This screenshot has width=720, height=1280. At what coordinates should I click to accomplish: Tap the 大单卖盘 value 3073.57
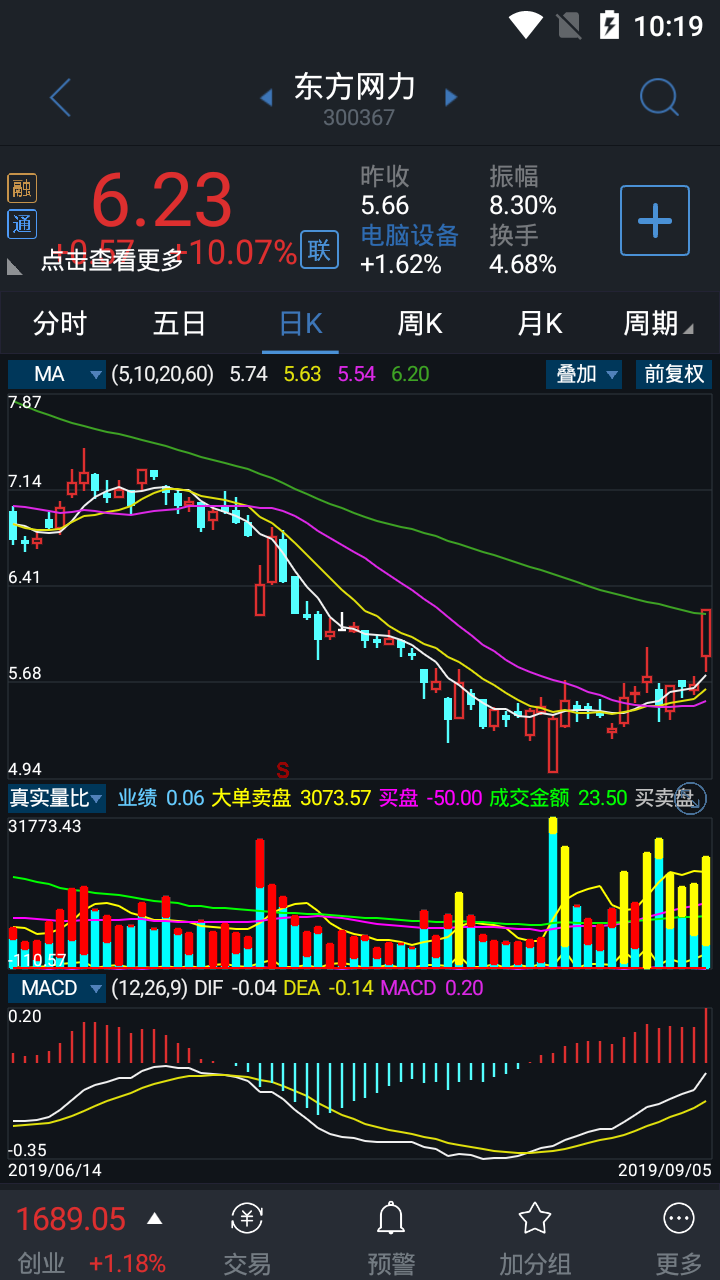click(x=336, y=798)
